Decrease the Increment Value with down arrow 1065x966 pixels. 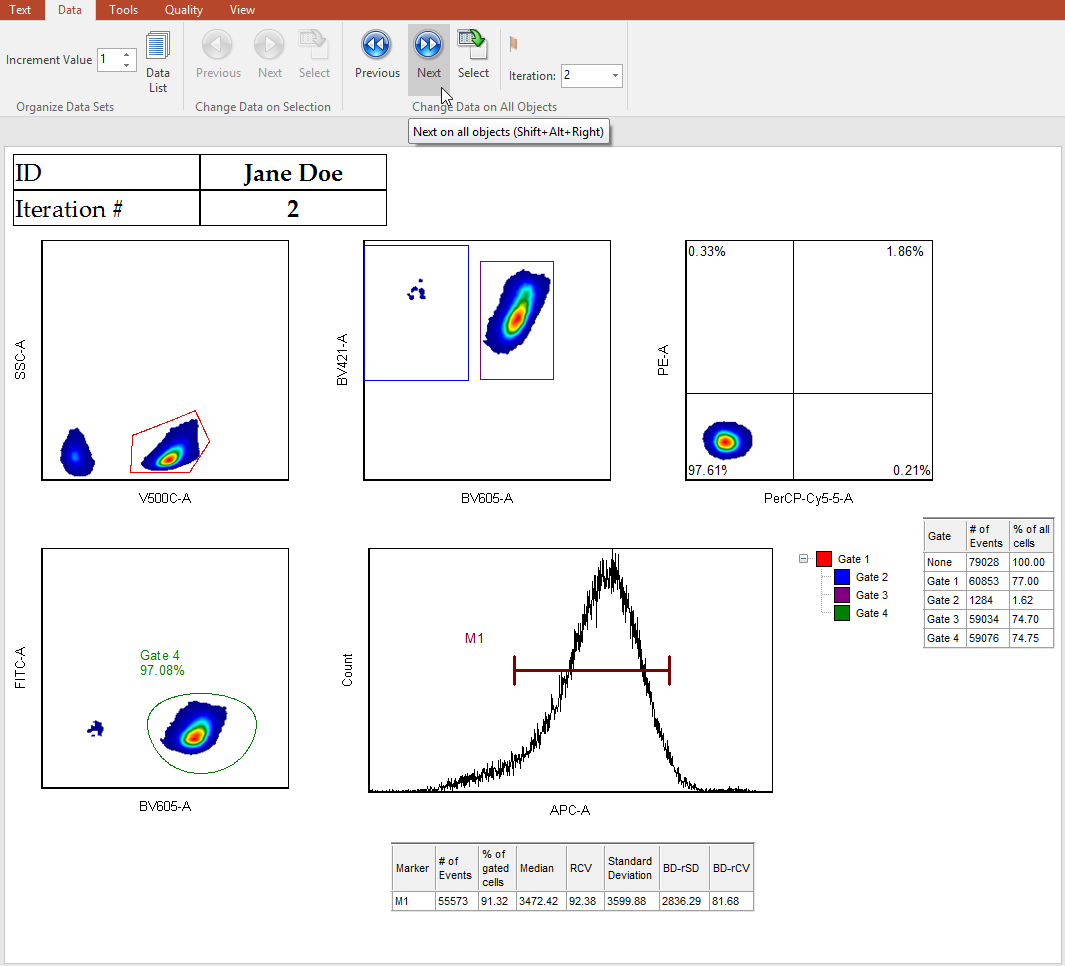pyautogui.click(x=127, y=65)
